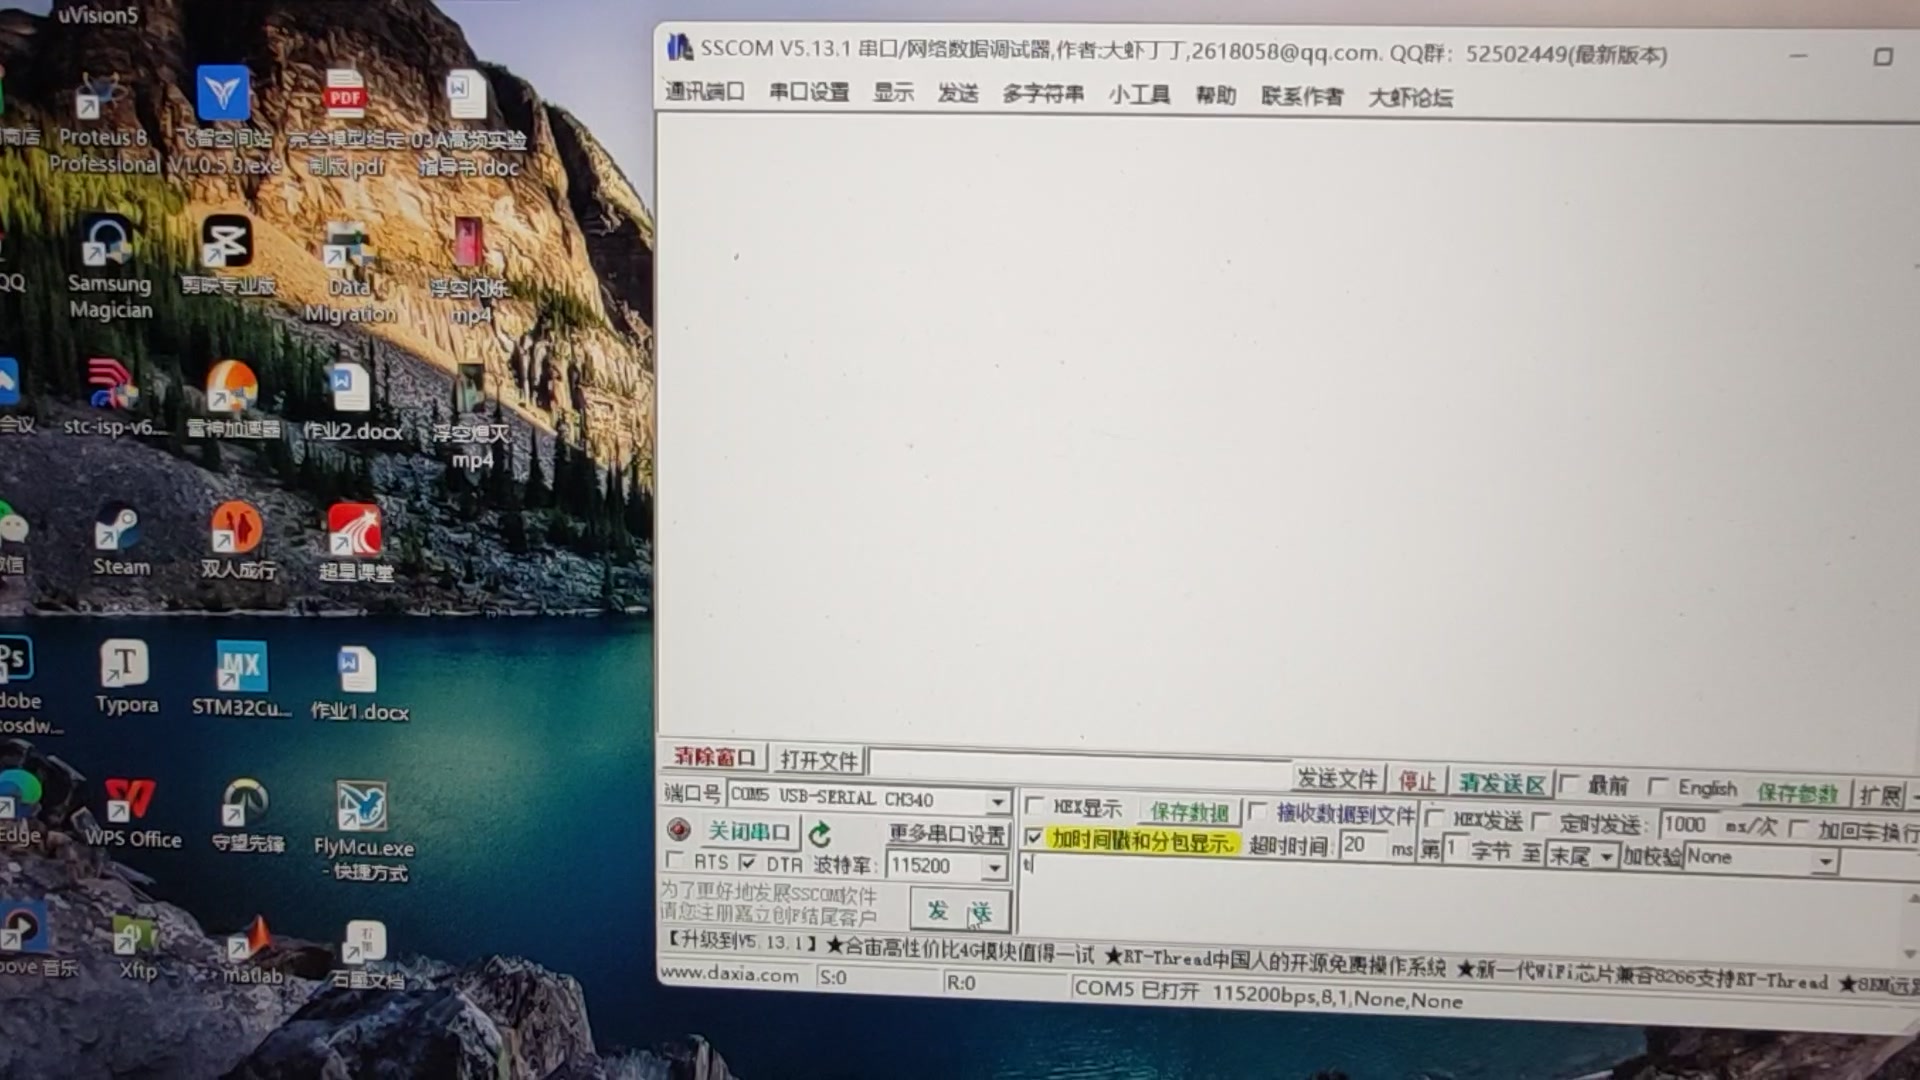
Task: Toggle the DTR checkbox
Action: [748, 862]
